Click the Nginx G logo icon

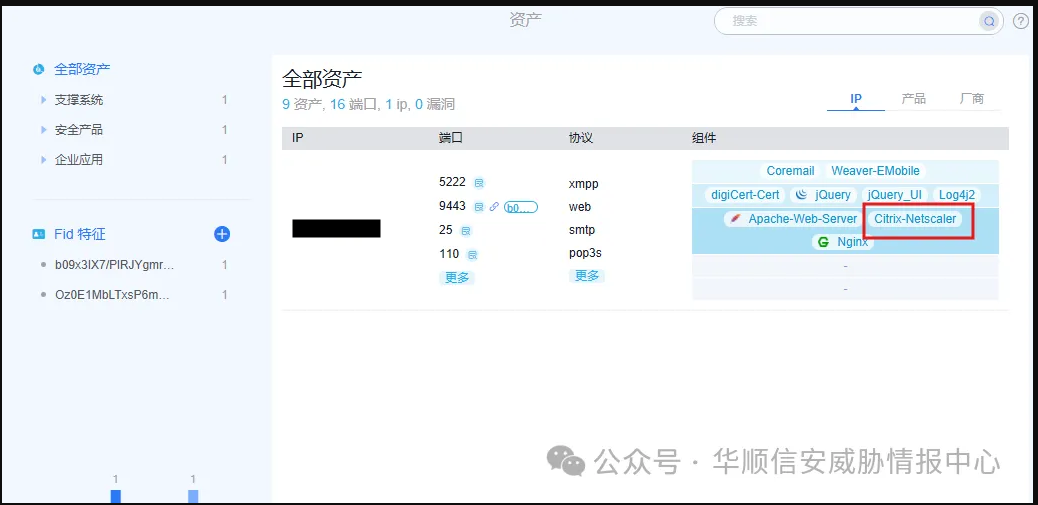823,242
